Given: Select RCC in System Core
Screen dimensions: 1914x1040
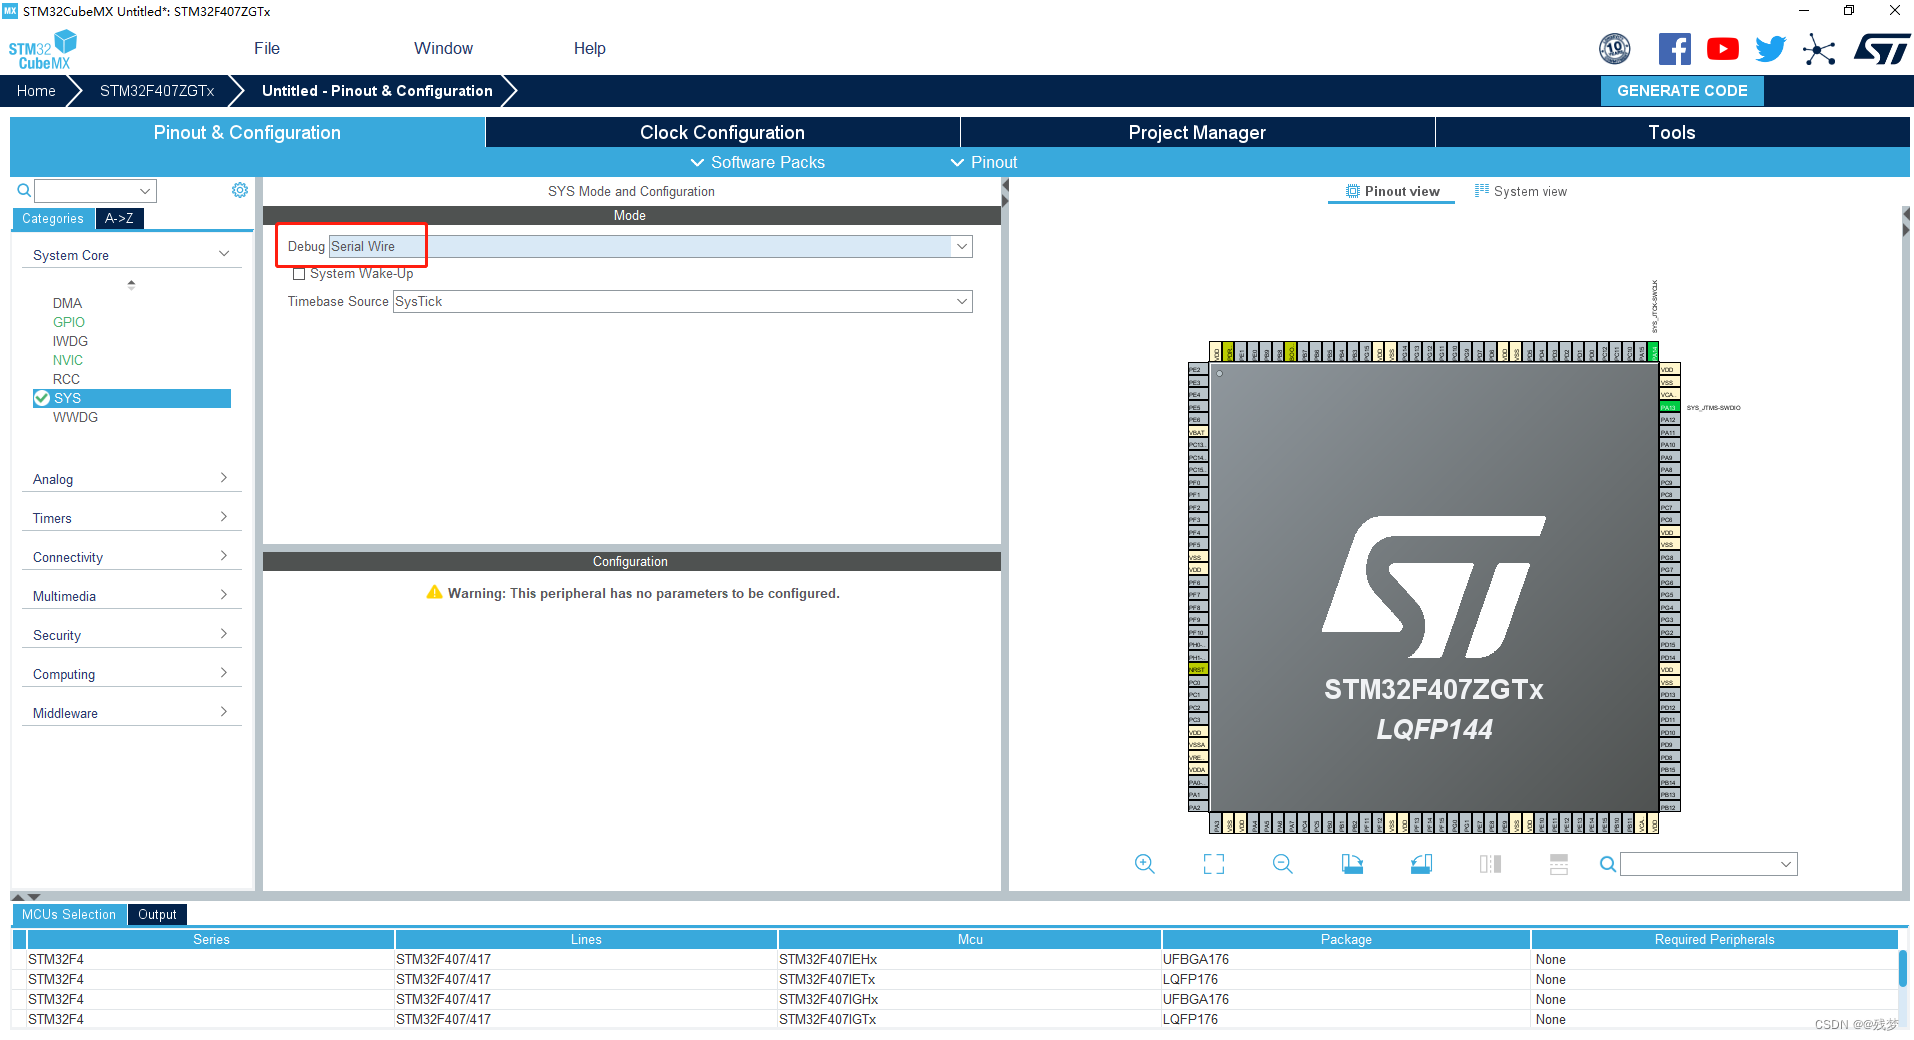Looking at the screenshot, I should point(66,379).
